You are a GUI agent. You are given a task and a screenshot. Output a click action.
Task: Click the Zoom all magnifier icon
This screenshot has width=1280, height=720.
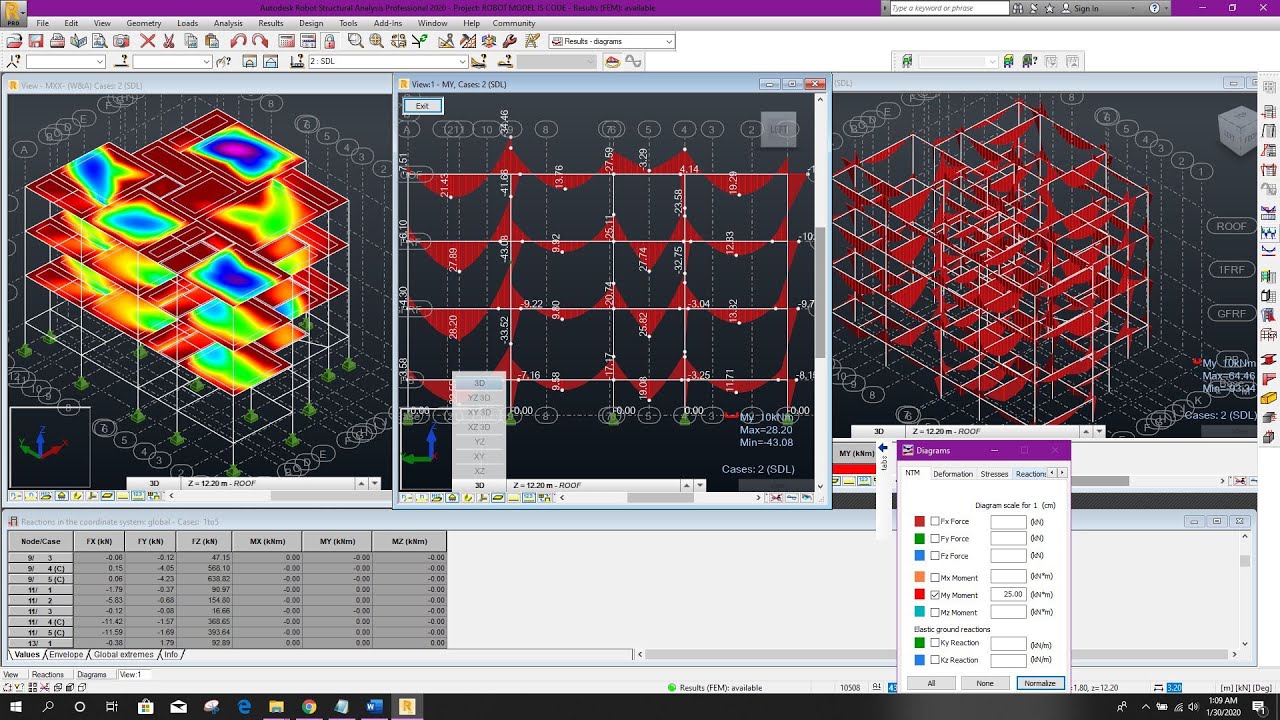click(376, 41)
